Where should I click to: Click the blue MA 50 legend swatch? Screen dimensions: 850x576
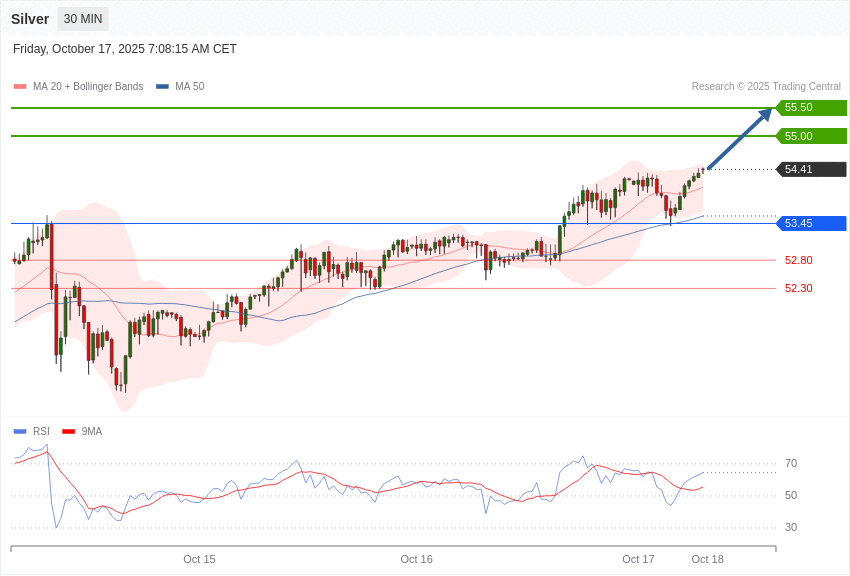[162, 87]
